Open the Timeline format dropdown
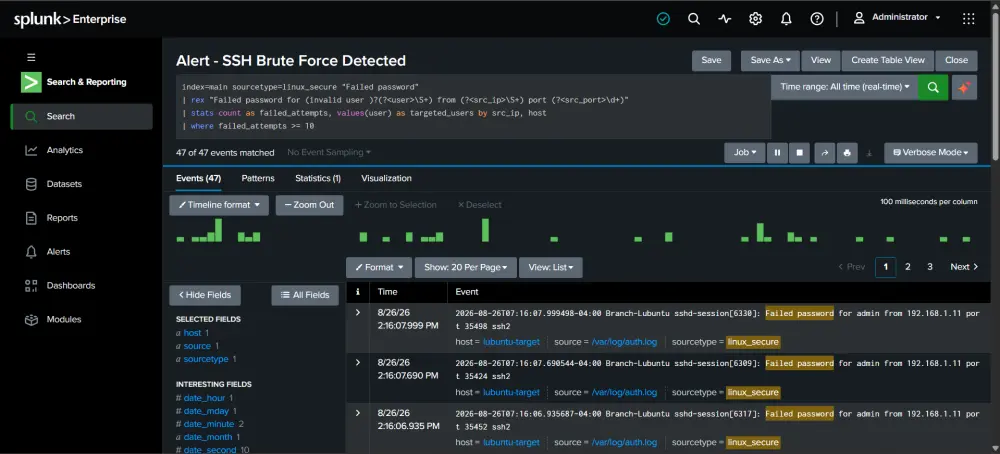This screenshot has width=1000, height=454. 219,205
